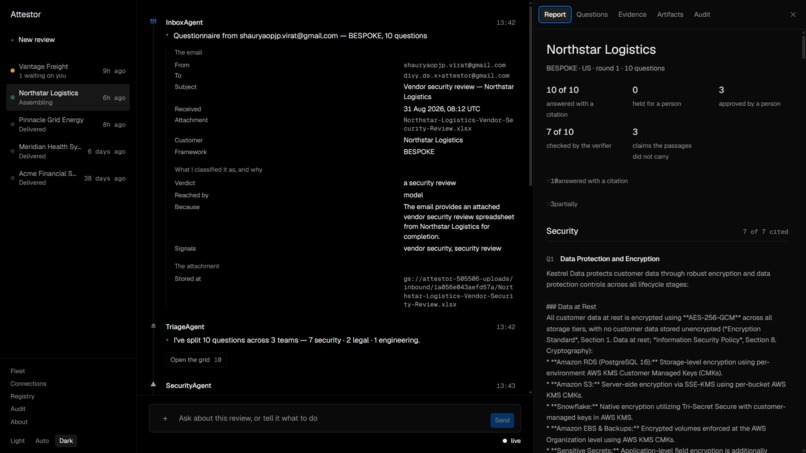Open the Evidence tab
This screenshot has height=453, width=806.
[x=632, y=14]
